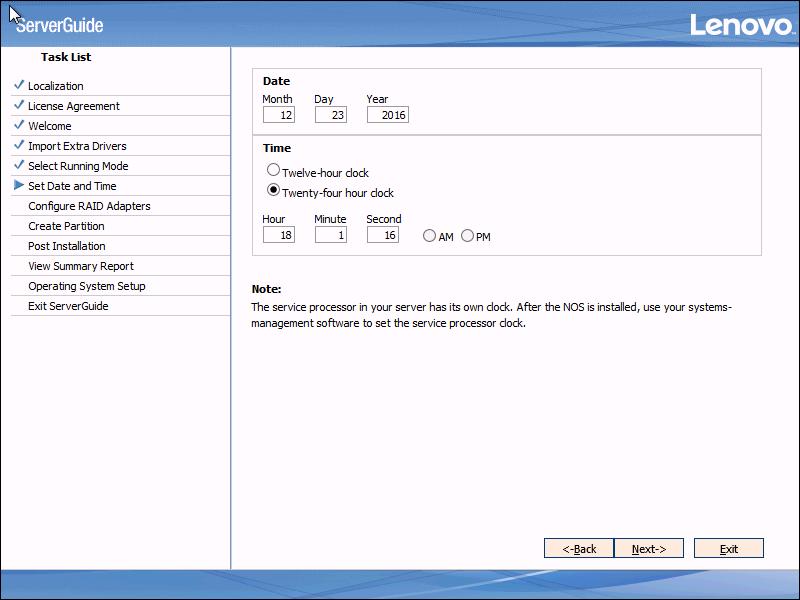Click the Exit button
This screenshot has width=800, height=600.
[728, 548]
